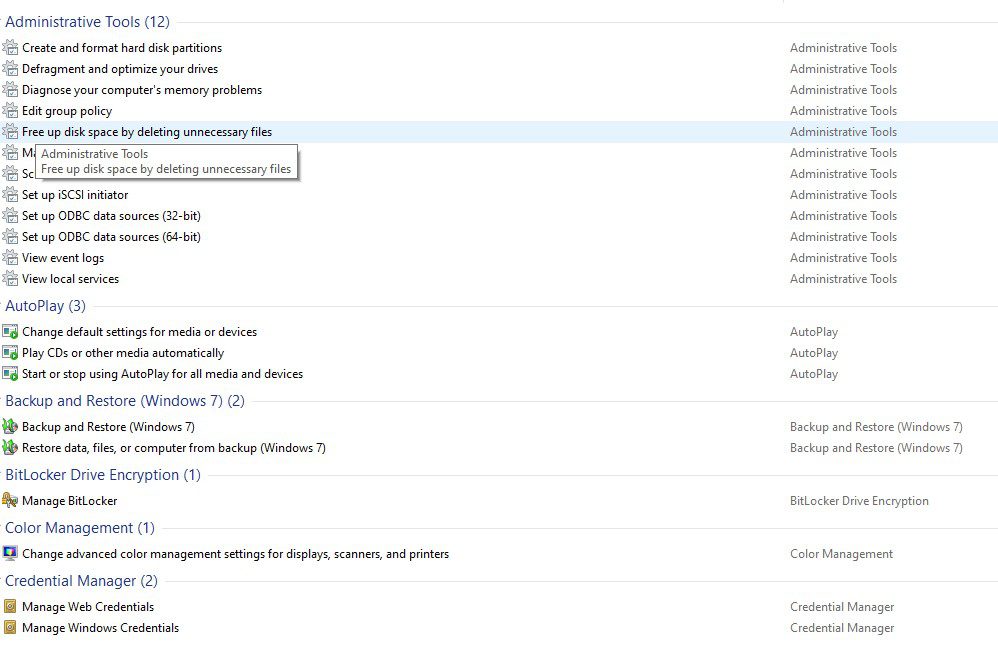Open Diagnose your computer's memory problems
This screenshot has height=647, width=998.
coord(142,90)
